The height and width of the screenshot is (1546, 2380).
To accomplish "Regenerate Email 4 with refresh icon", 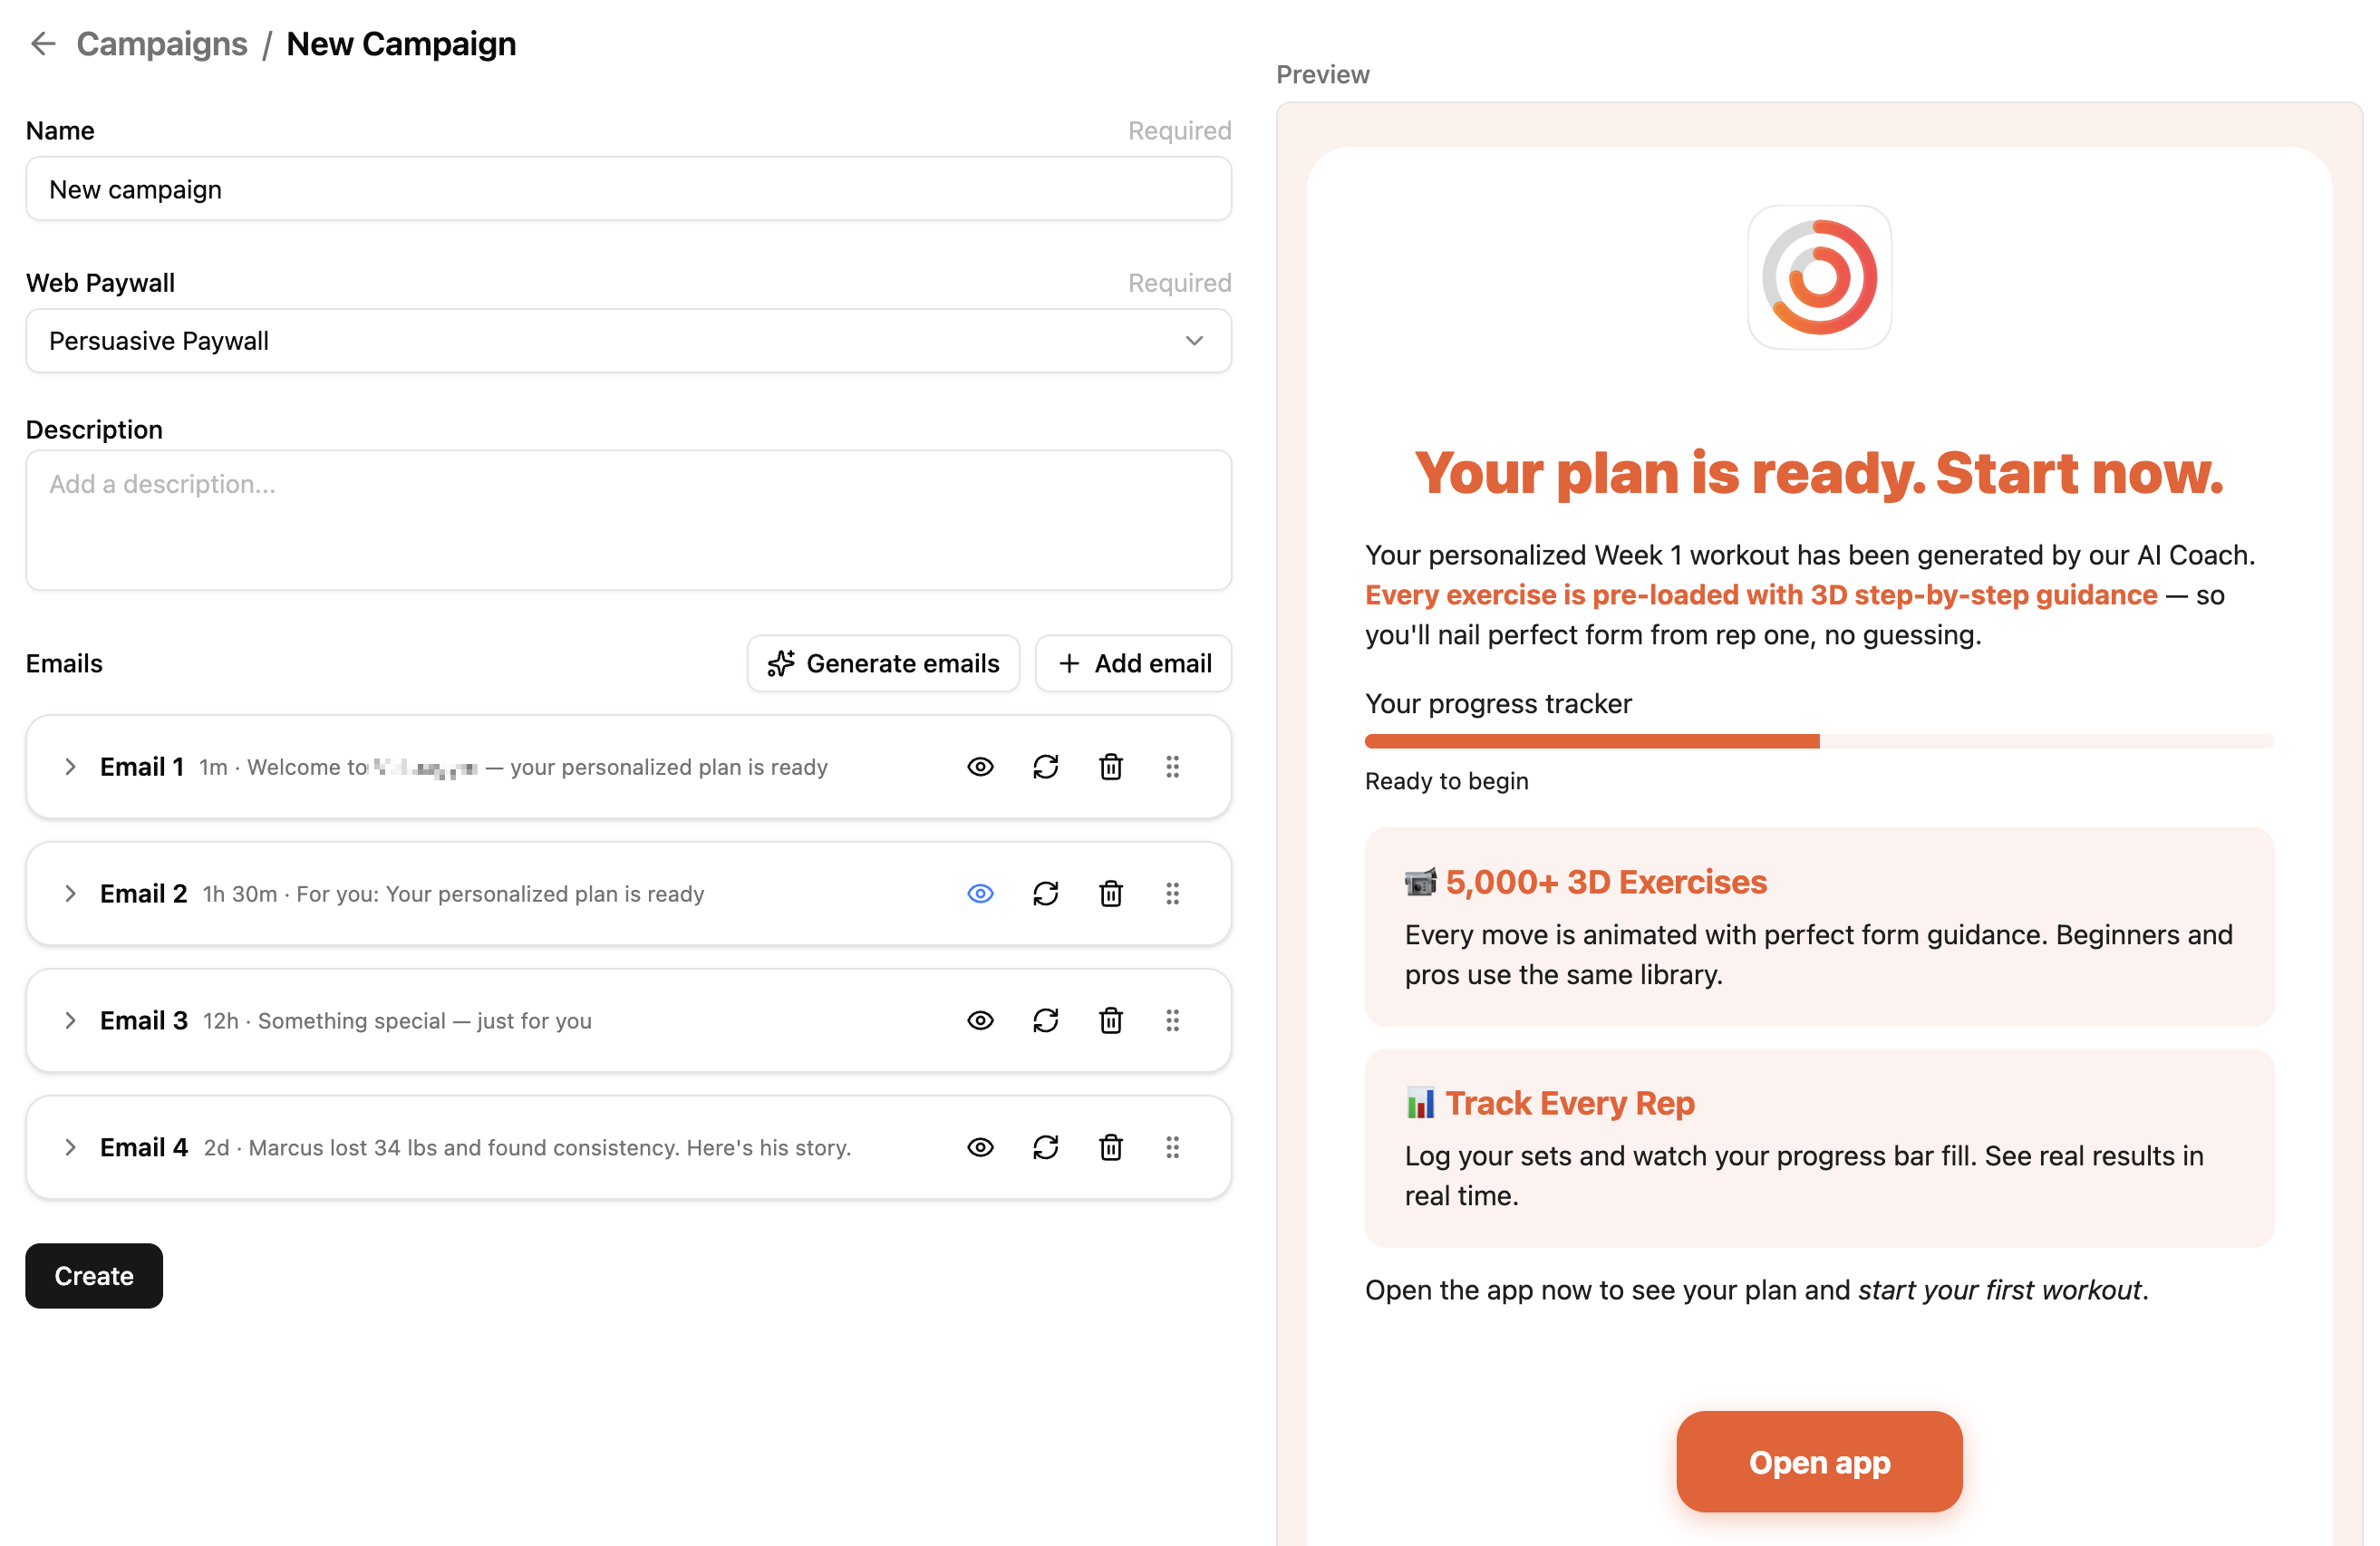I will coord(1045,1147).
